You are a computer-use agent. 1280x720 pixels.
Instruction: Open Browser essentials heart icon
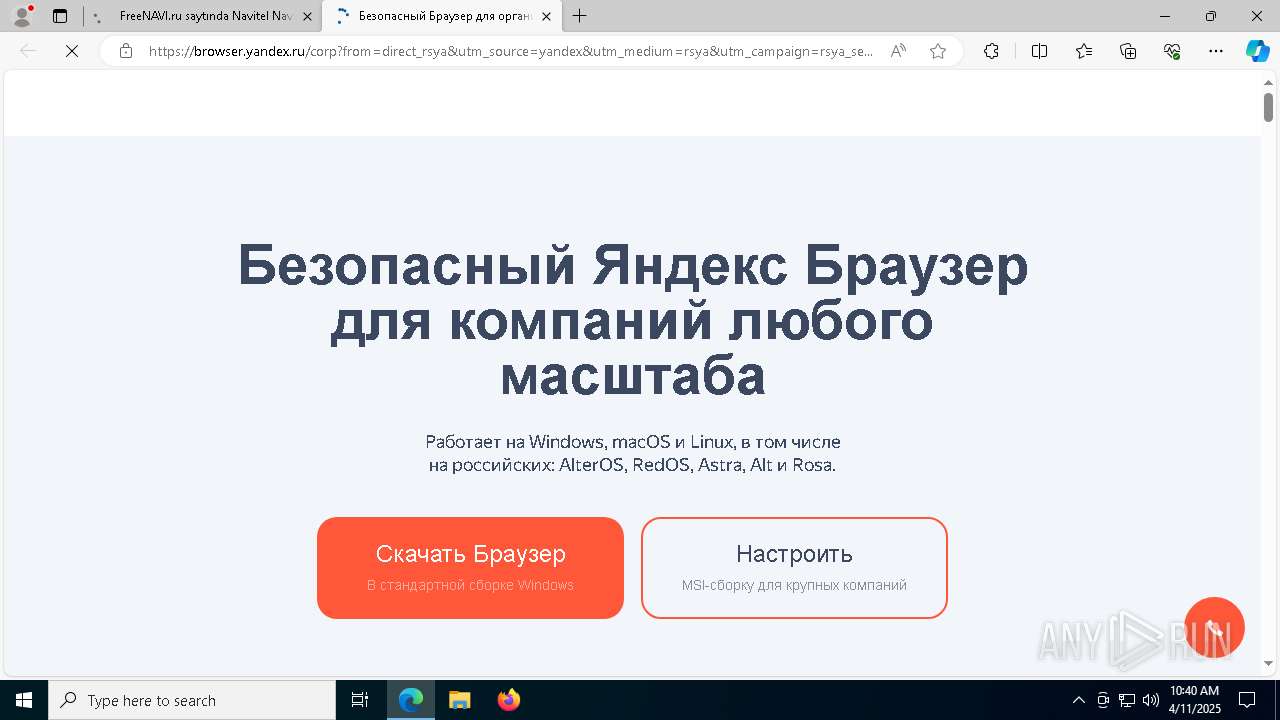(1172, 51)
